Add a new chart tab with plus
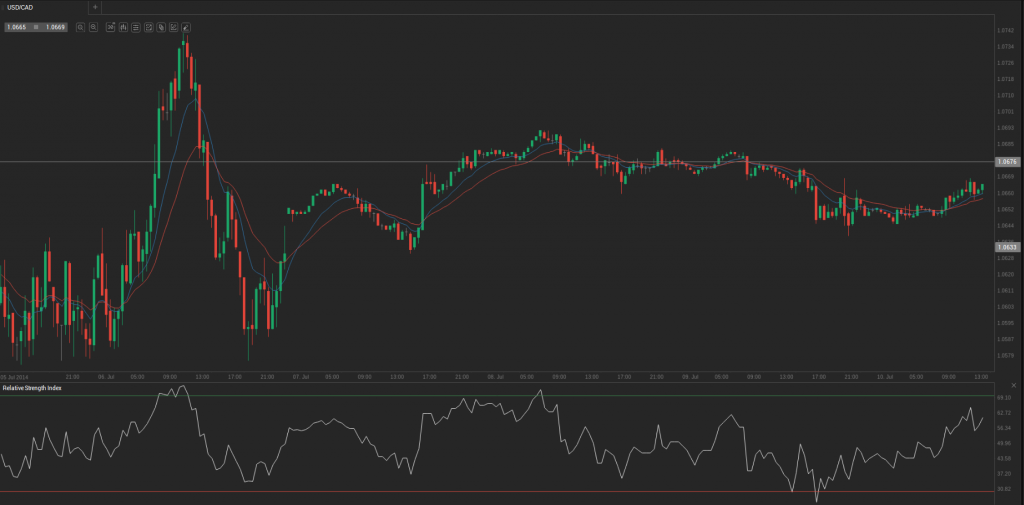Viewport: 1024px width, 505px height. click(94, 7)
